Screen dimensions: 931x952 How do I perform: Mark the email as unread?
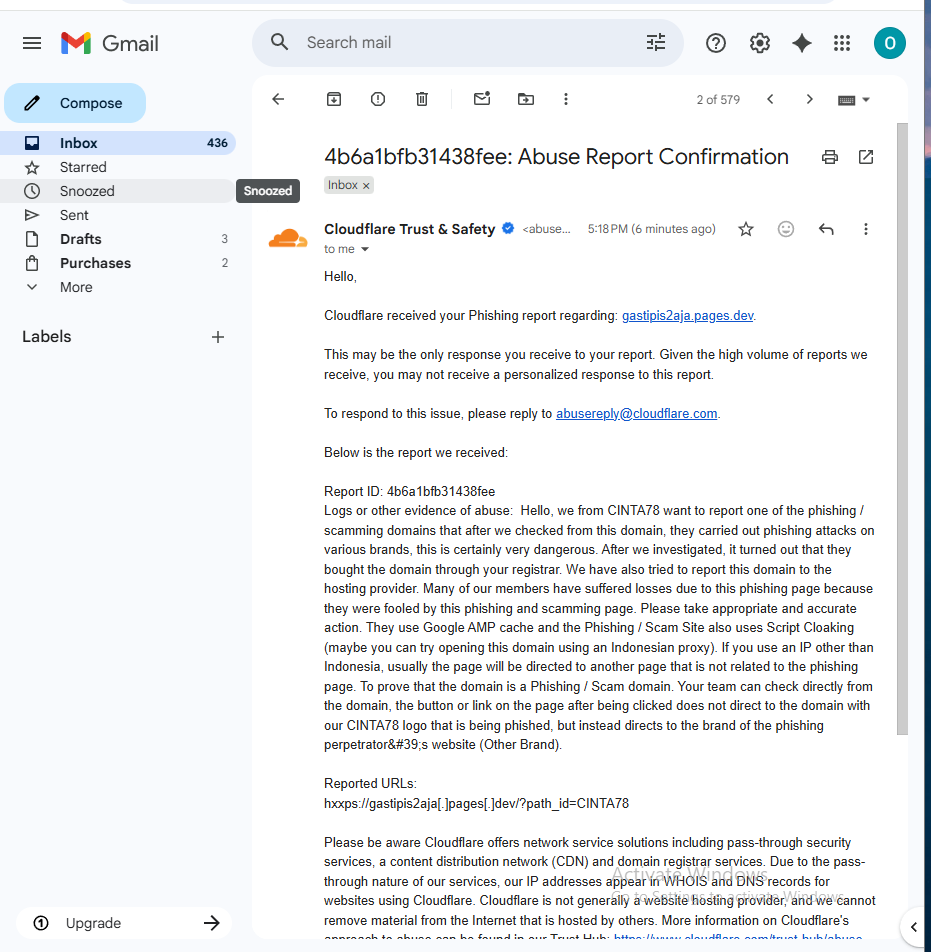tap(482, 98)
